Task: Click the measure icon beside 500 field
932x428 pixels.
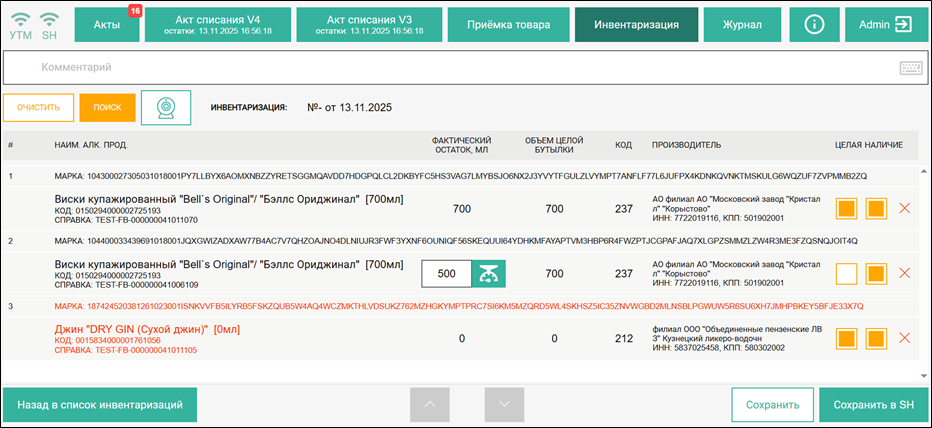Action: click(x=489, y=273)
